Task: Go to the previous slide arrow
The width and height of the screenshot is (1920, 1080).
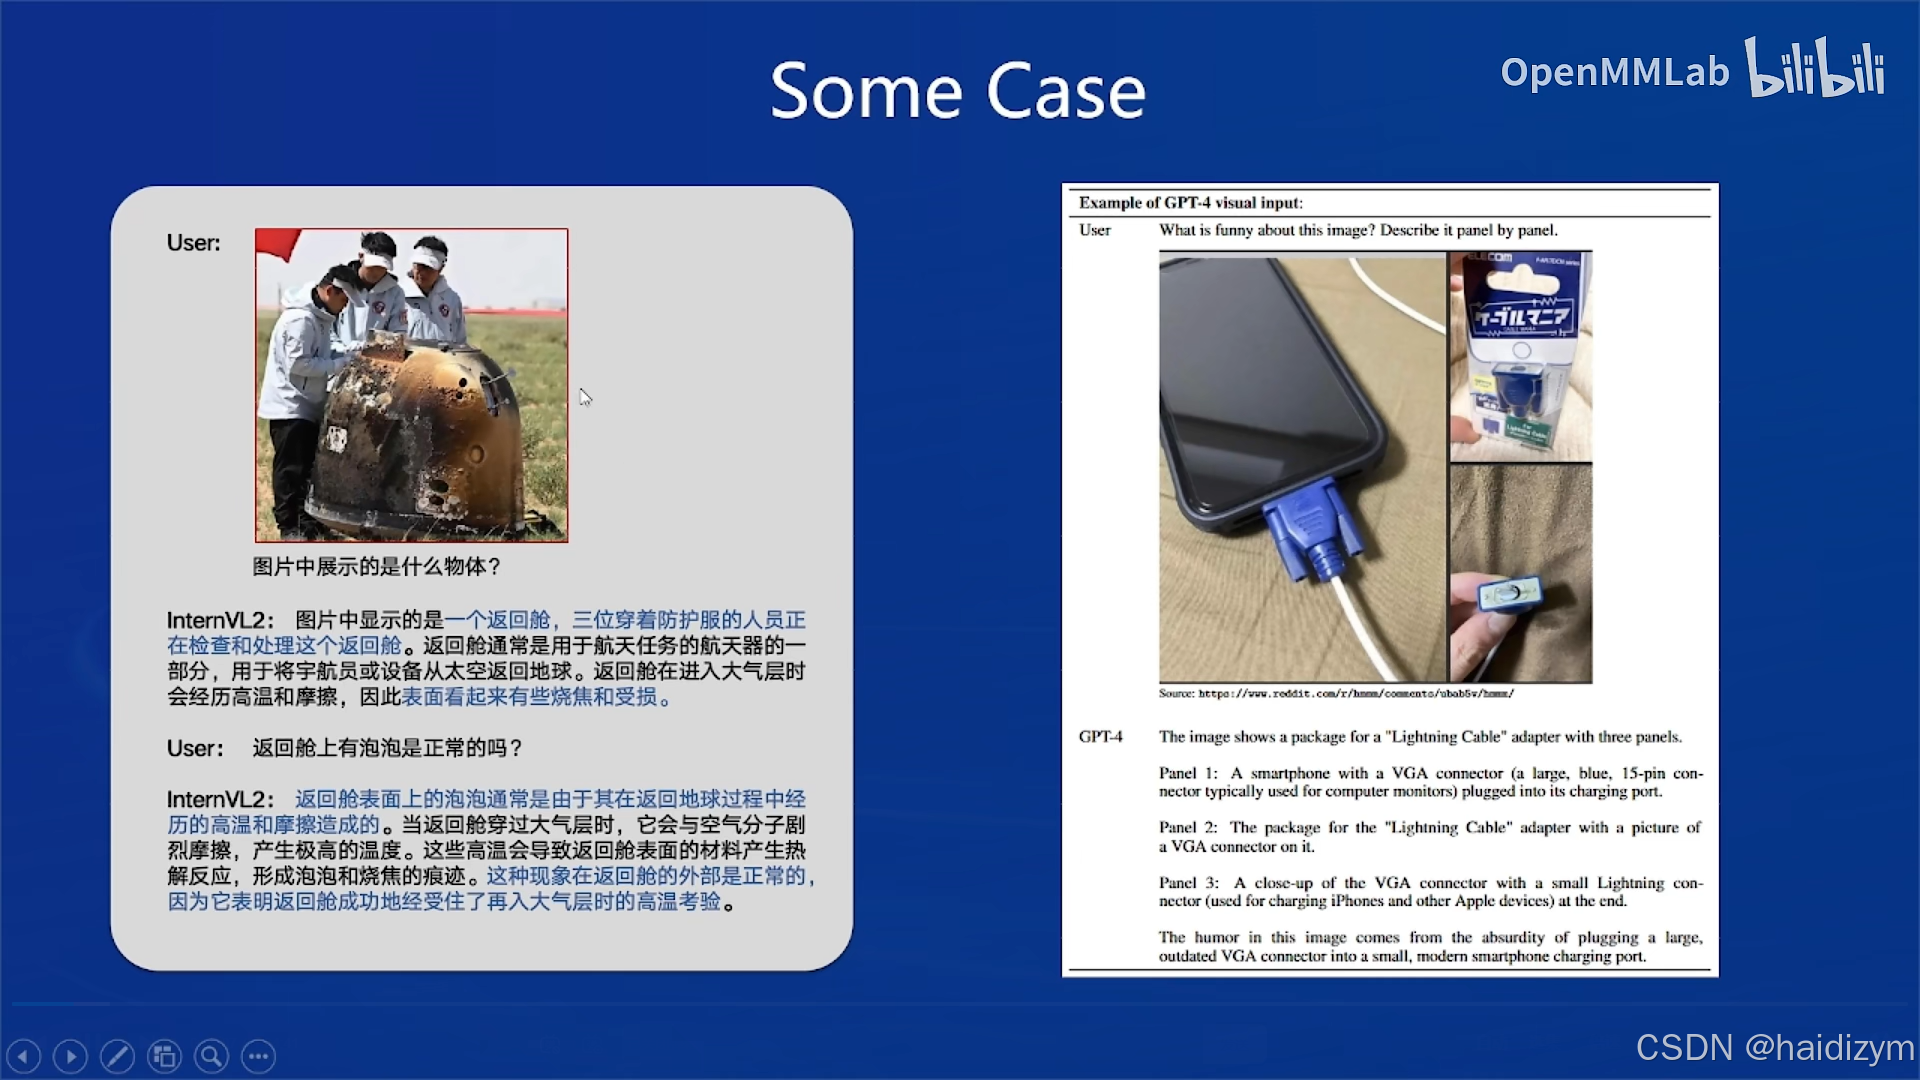Action: pos(23,1056)
